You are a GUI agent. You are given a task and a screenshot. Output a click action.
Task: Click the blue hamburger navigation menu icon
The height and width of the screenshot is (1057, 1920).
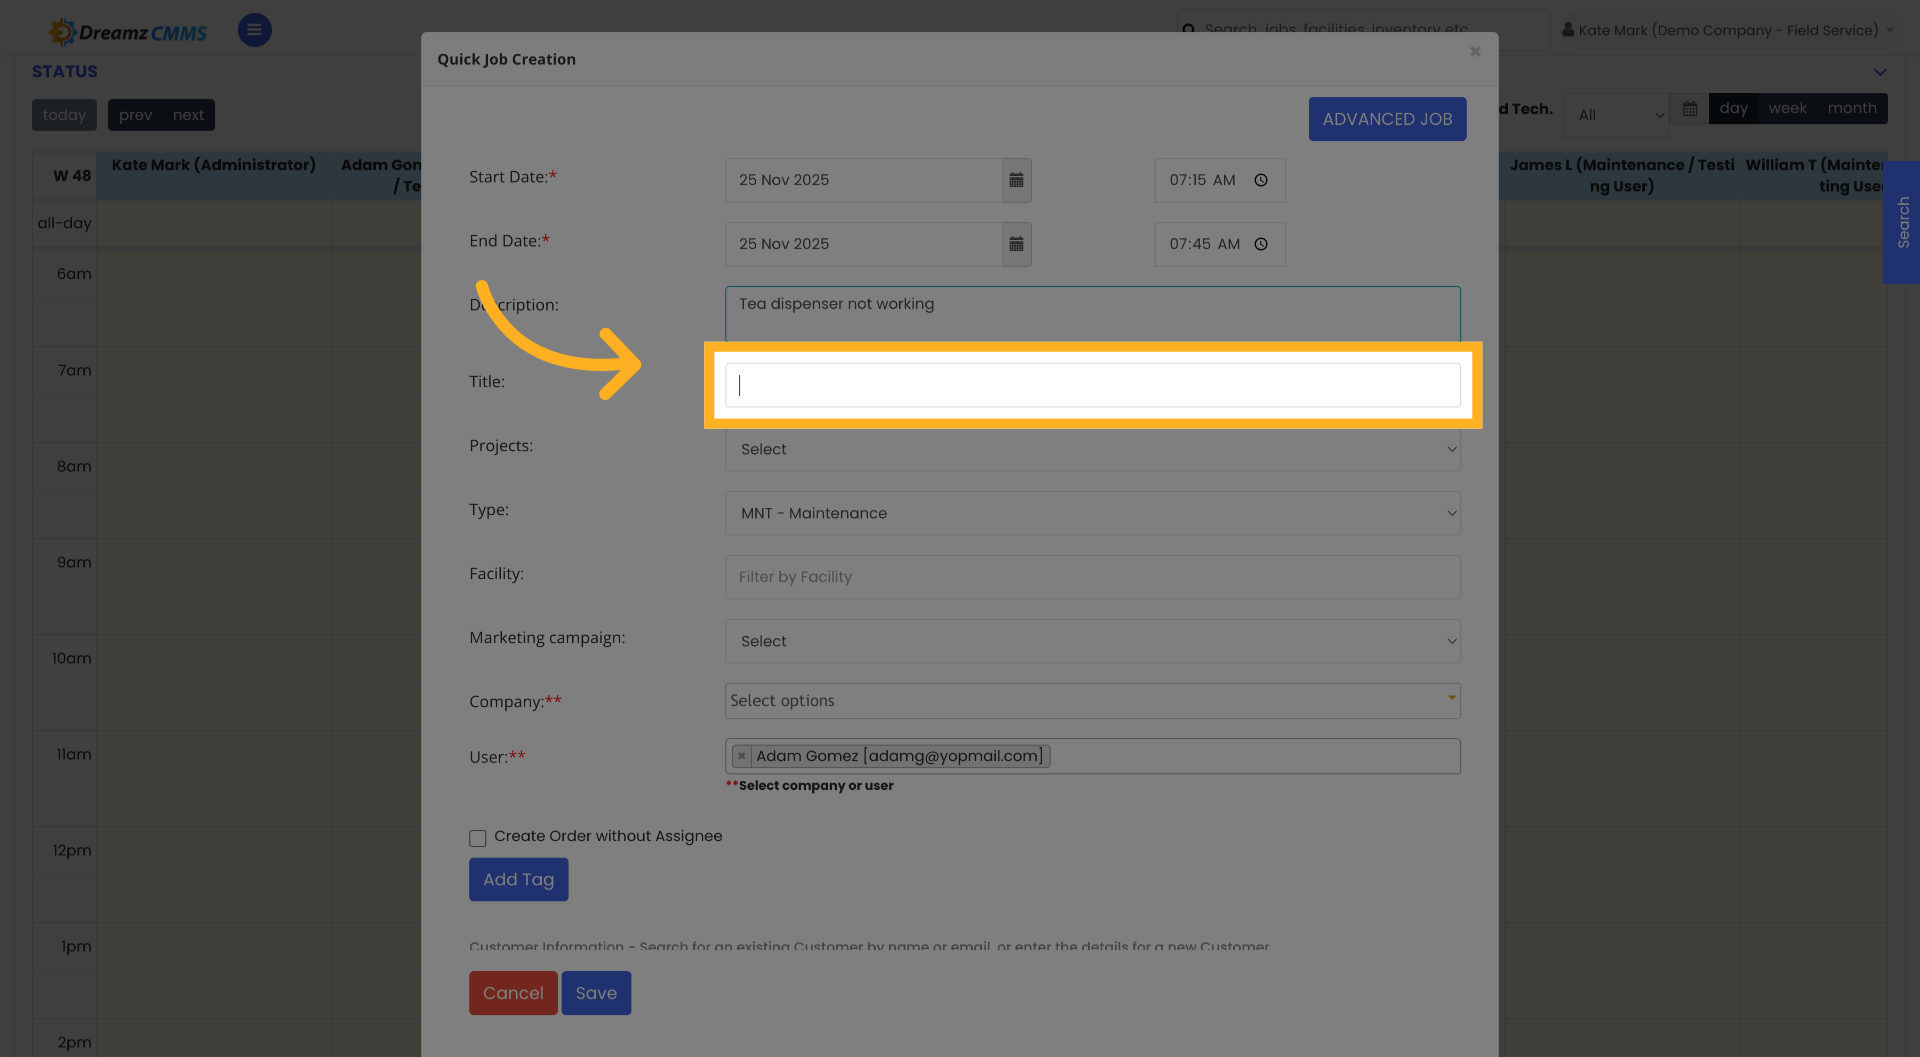(x=254, y=30)
